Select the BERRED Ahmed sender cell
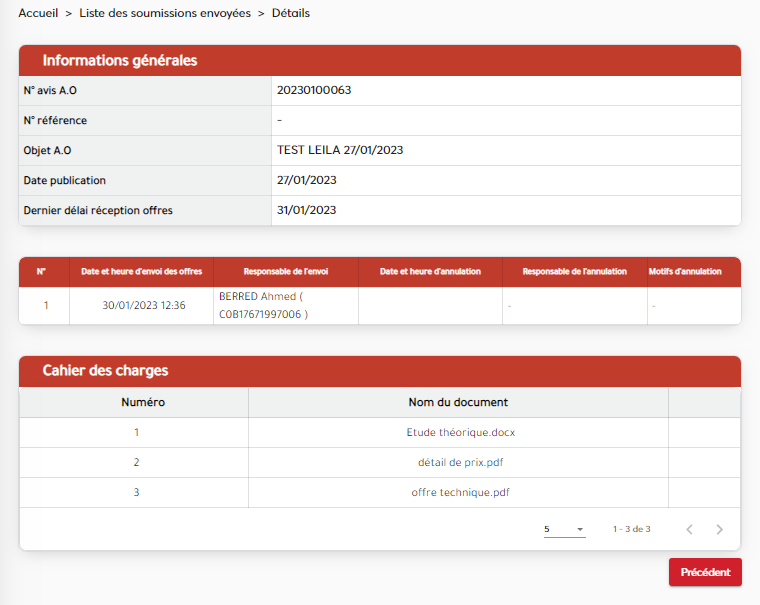The height and width of the screenshot is (605, 760). [x=263, y=305]
